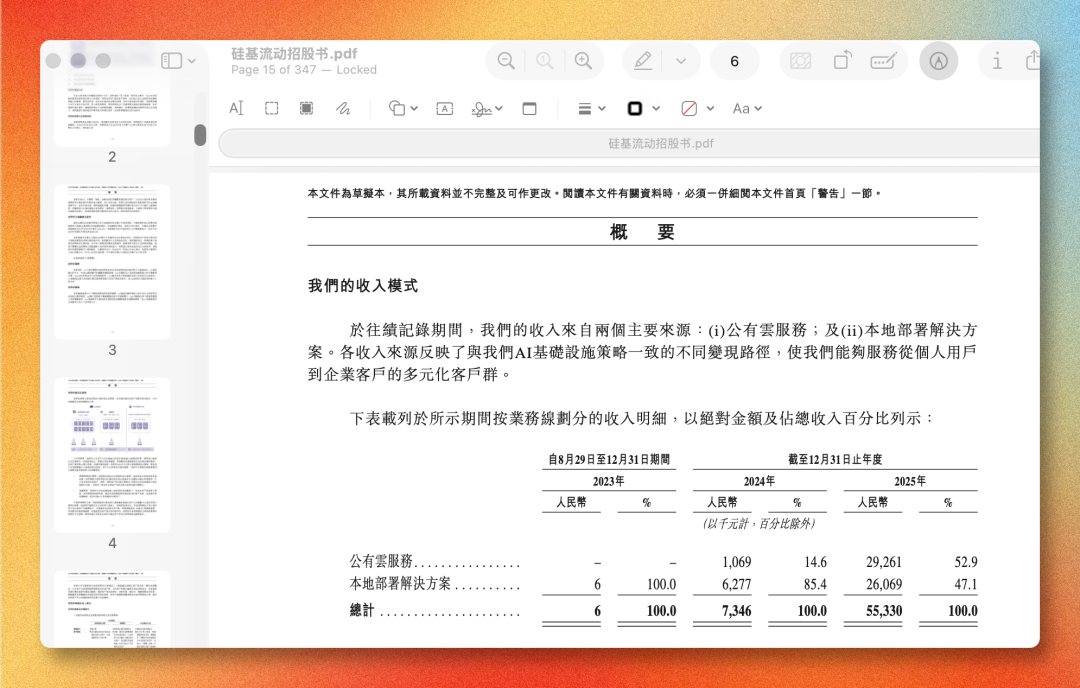Image resolution: width=1080 pixels, height=688 pixels.
Task: Choose the Redact Selection tool
Action: point(307,108)
